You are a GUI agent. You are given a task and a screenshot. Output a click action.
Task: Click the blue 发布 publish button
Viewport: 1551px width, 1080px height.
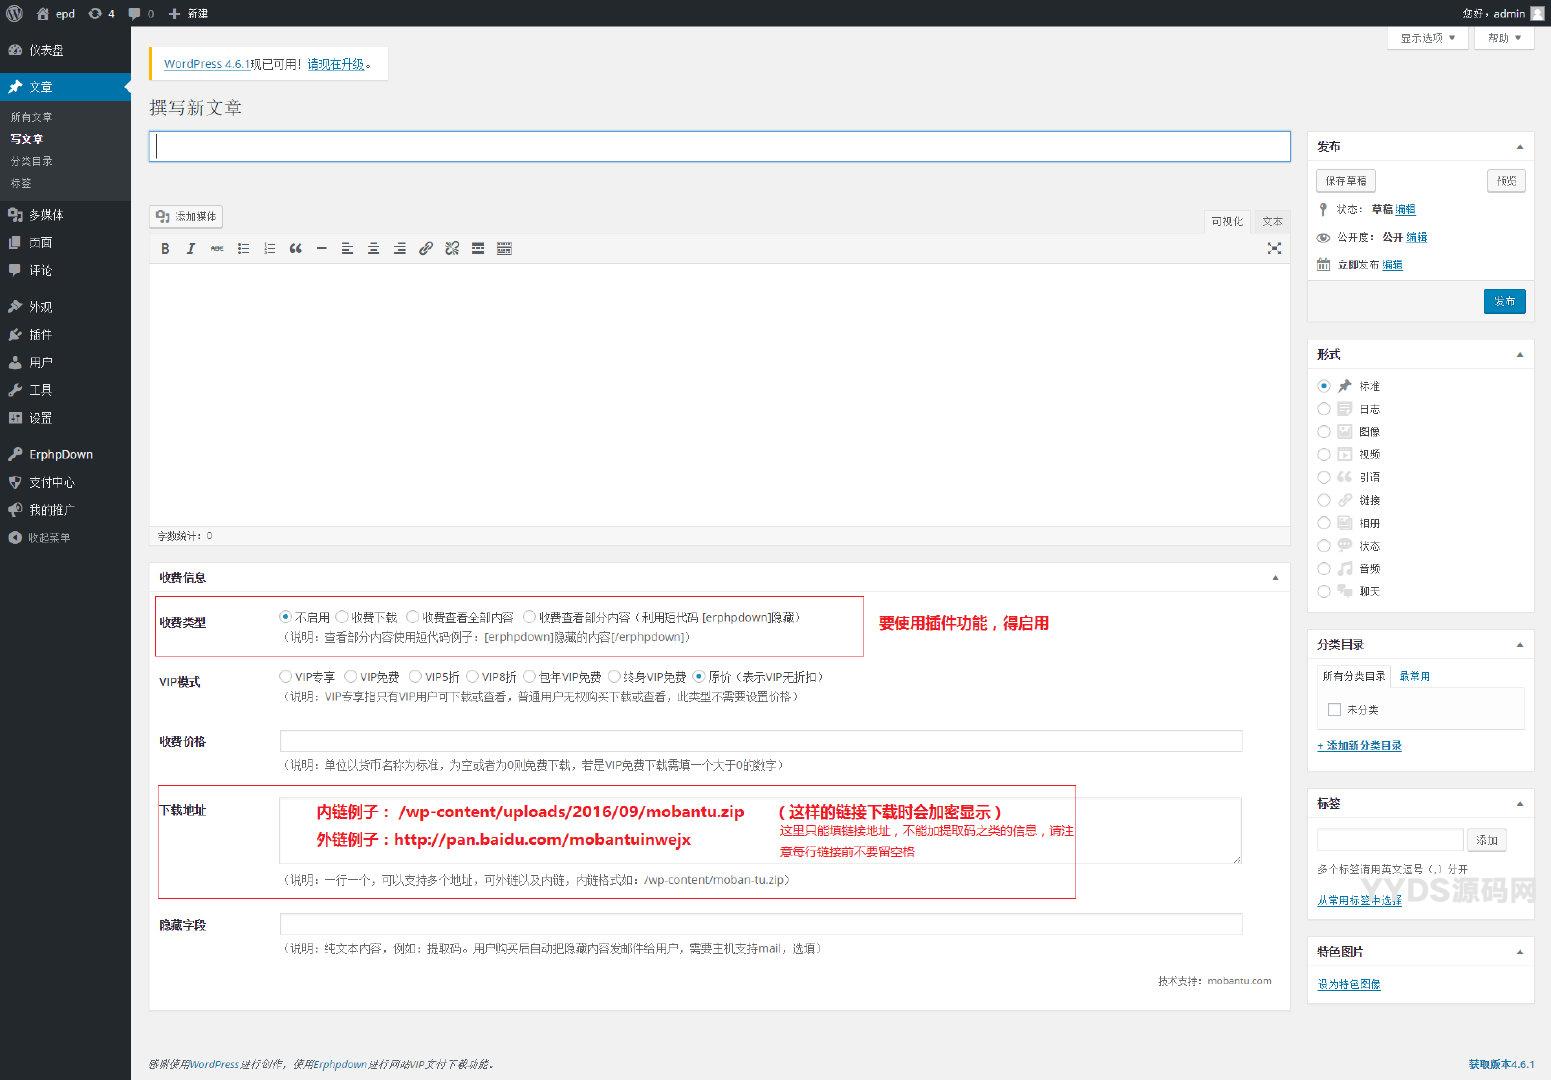[1504, 301]
